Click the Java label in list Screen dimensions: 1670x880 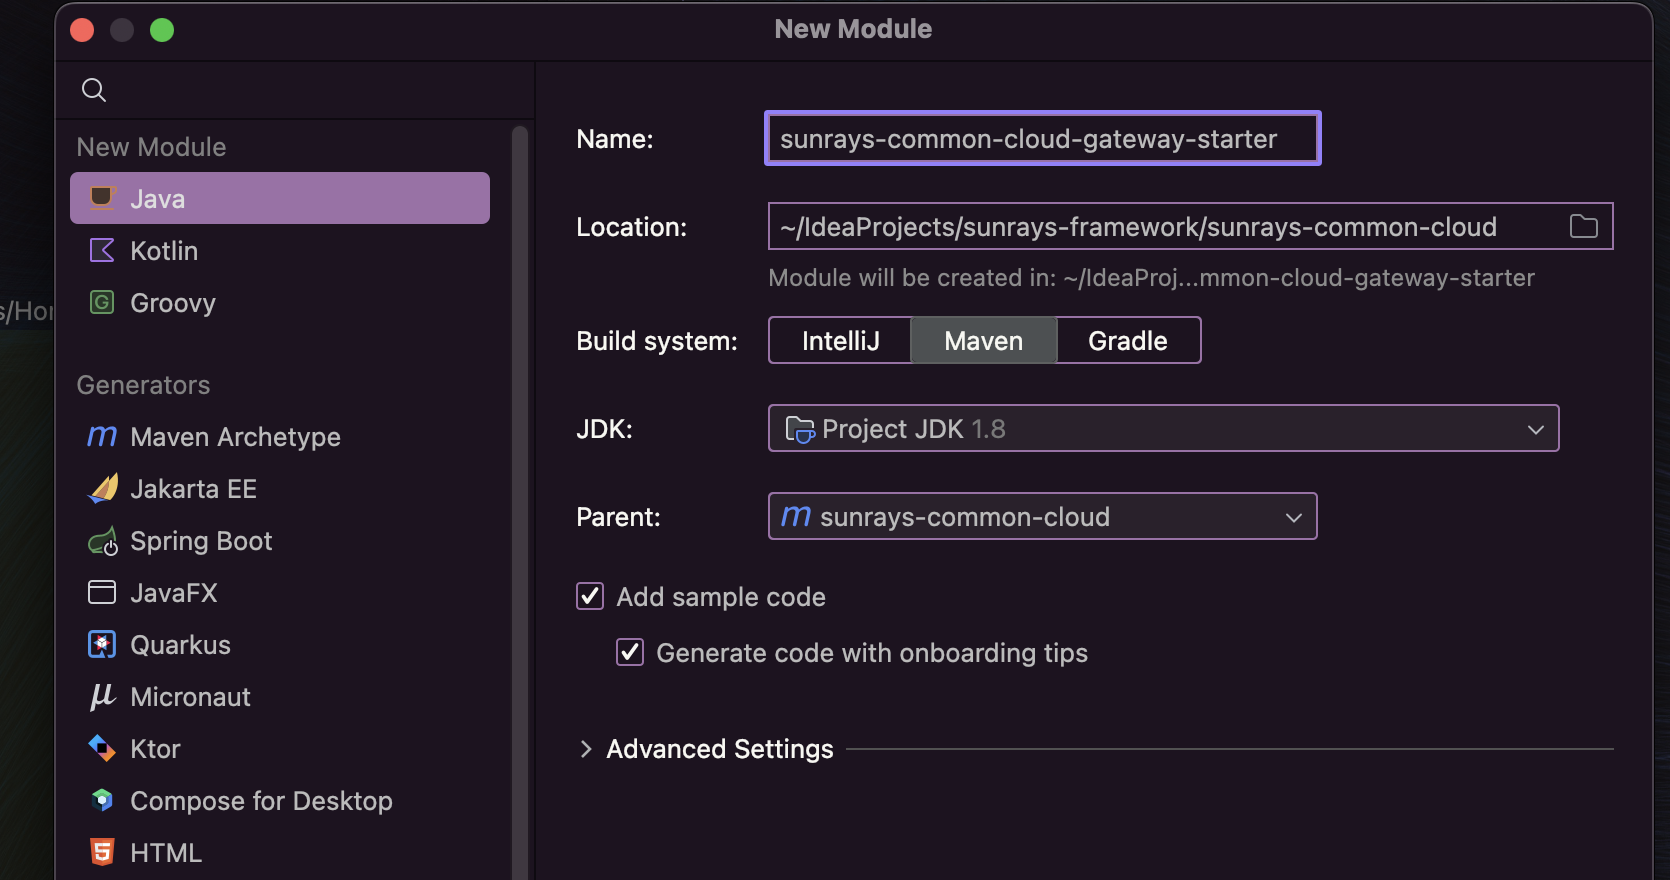(157, 199)
